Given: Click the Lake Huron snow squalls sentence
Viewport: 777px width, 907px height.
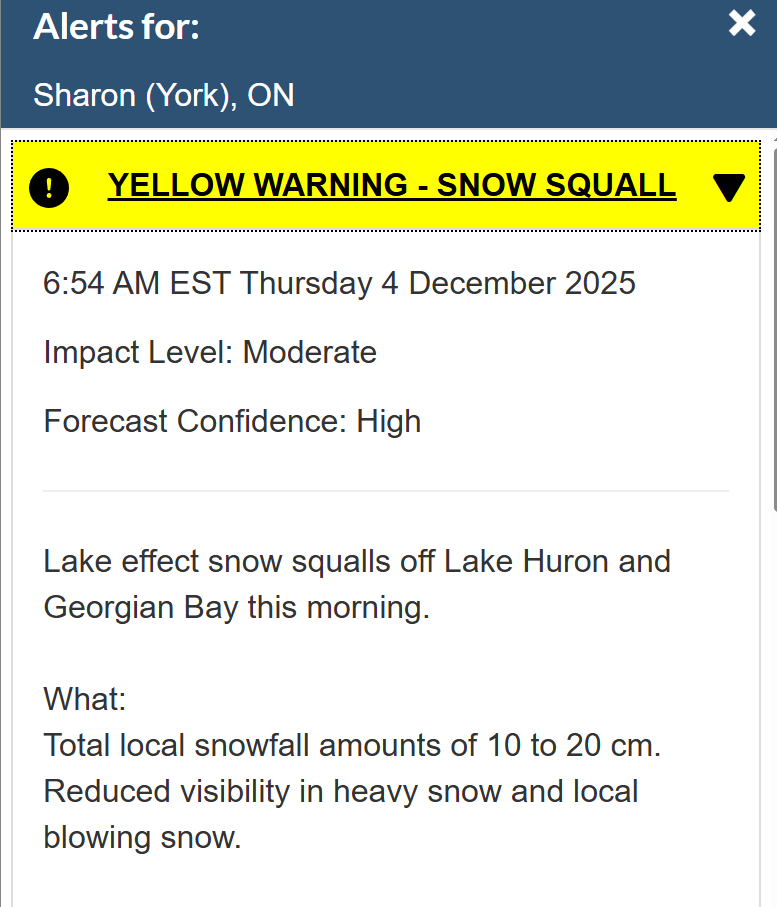Looking at the screenshot, I should pos(357,561).
